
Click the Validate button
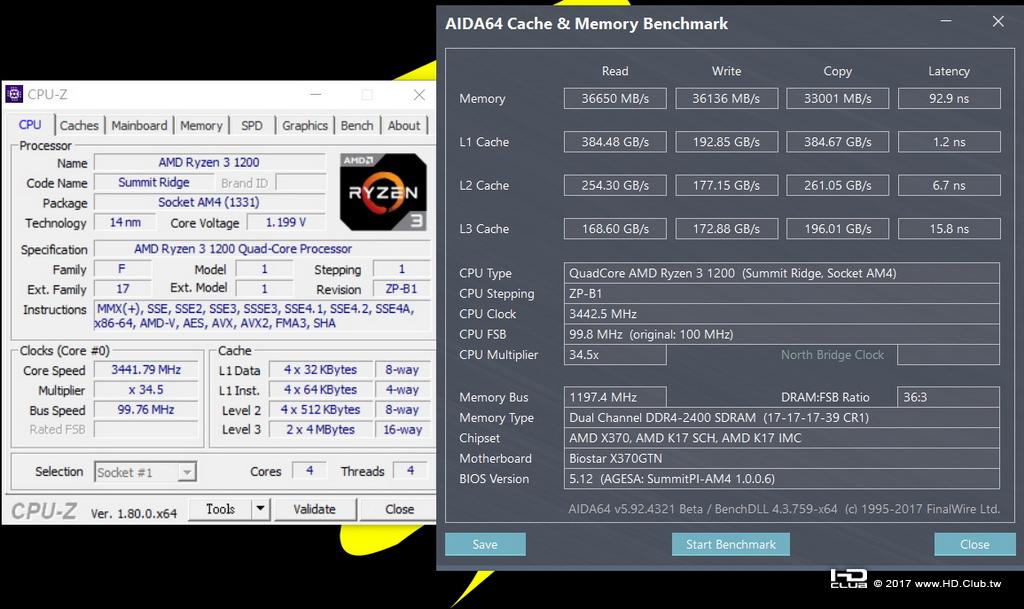[315, 509]
